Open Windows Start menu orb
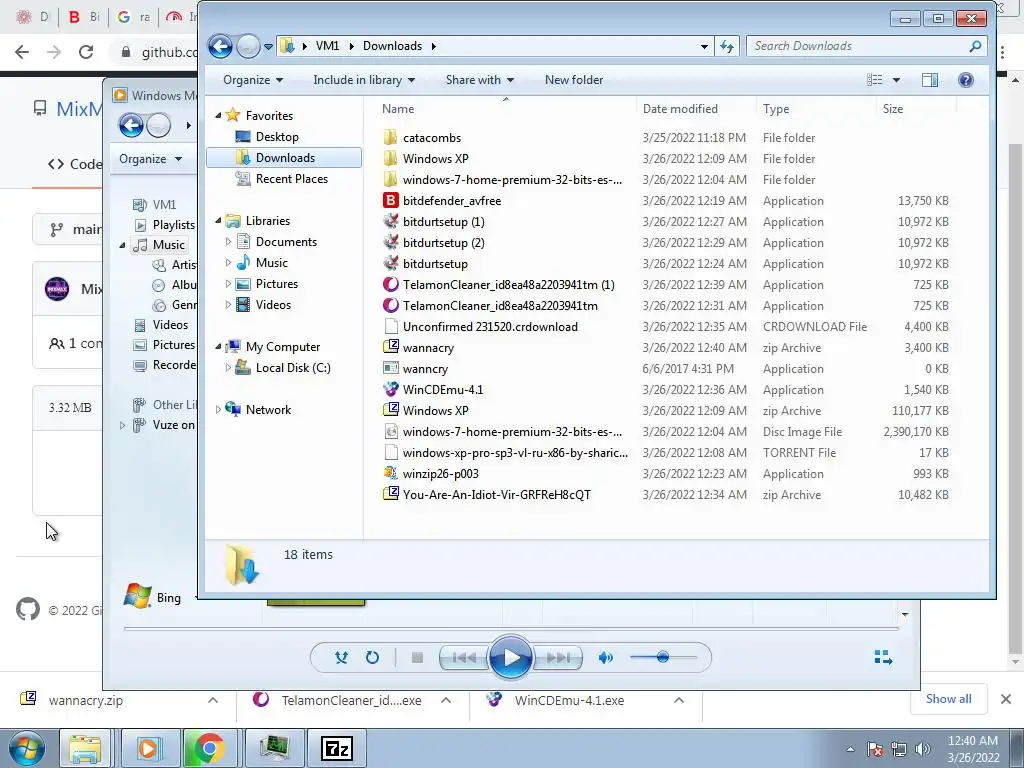The height and width of the screenshot is (768, 1024). (x=26, y=748)
